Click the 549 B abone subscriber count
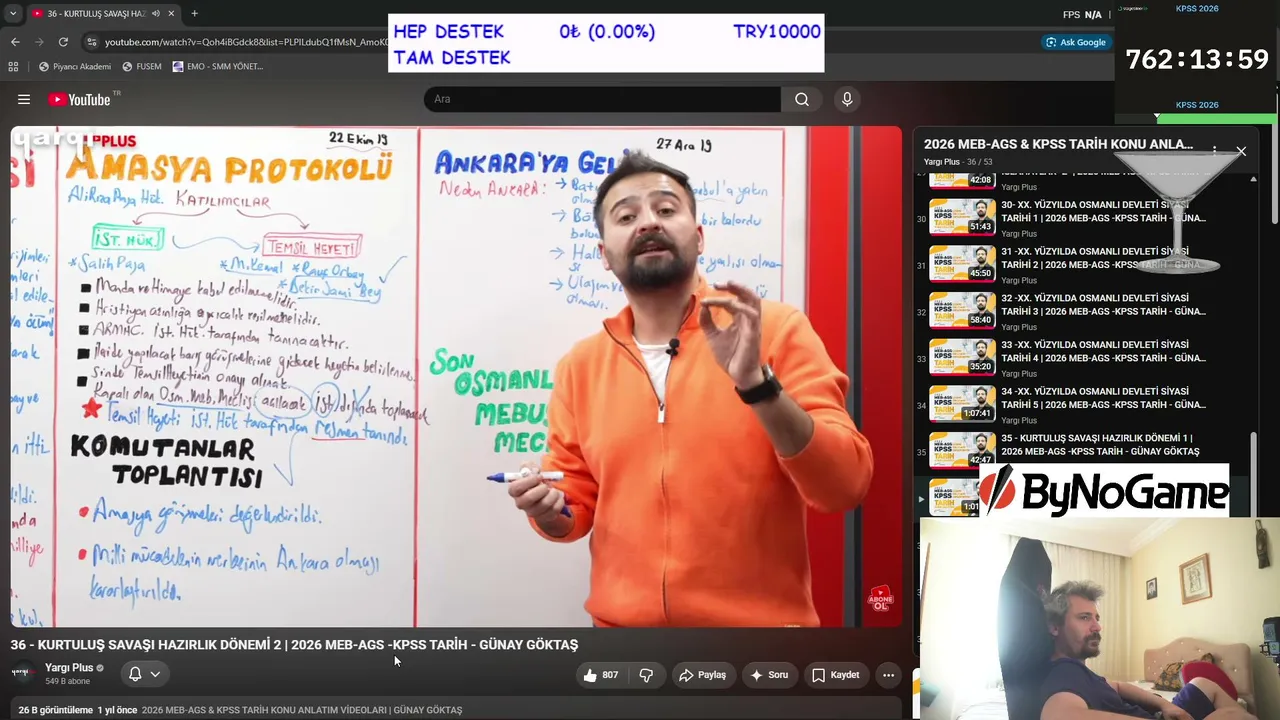Viewport: 1280px width, 720px height. [67, 682]
